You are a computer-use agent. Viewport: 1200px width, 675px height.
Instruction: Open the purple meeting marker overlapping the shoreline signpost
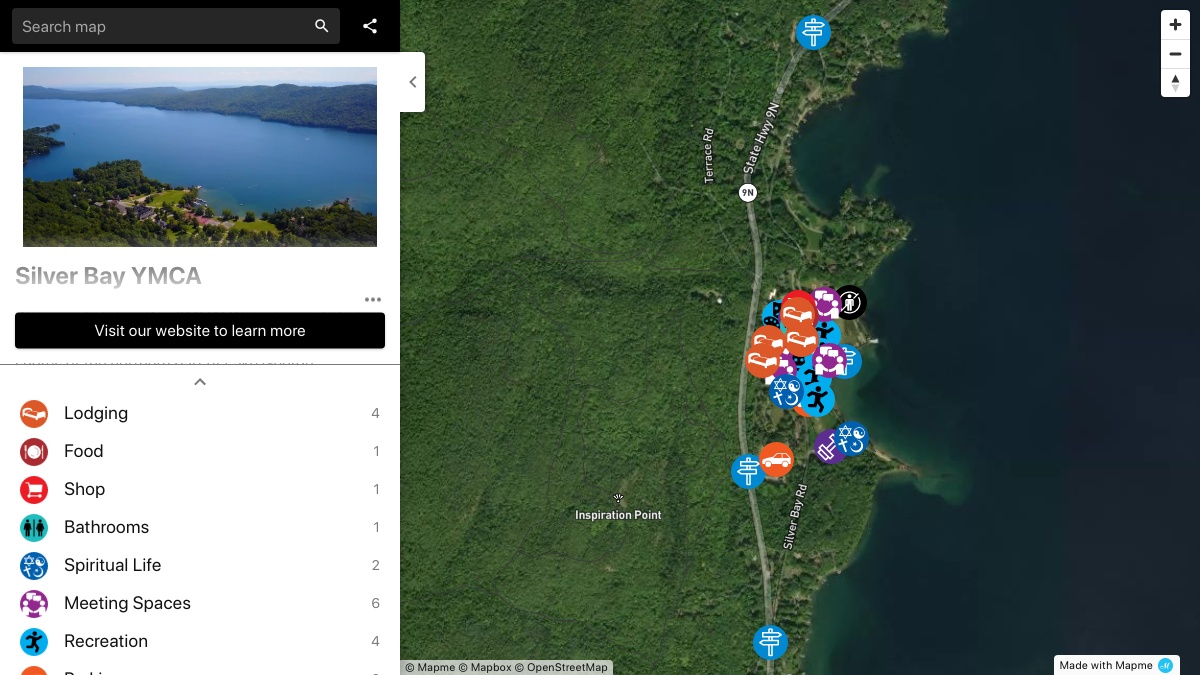coord(830,361)
